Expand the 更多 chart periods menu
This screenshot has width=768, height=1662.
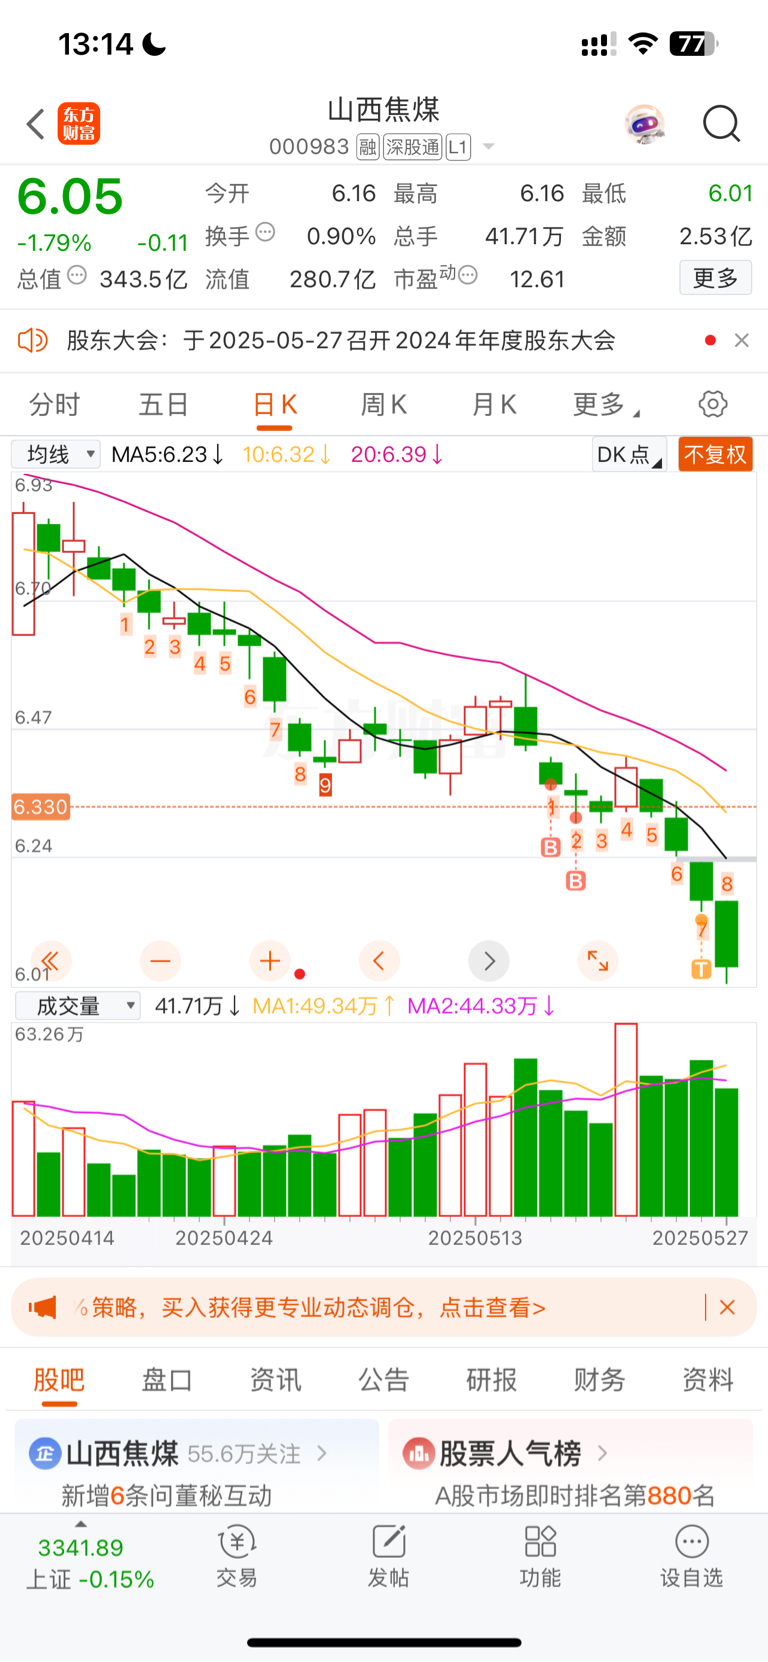(606, 405)
